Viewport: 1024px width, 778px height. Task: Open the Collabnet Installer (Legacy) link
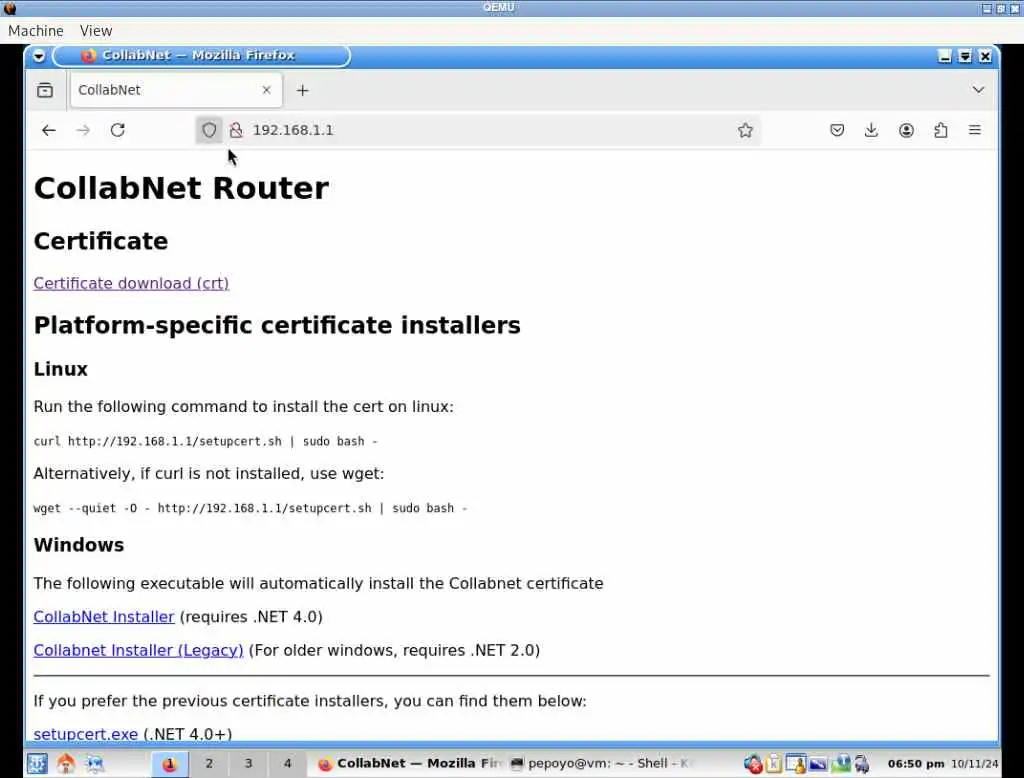138,651
